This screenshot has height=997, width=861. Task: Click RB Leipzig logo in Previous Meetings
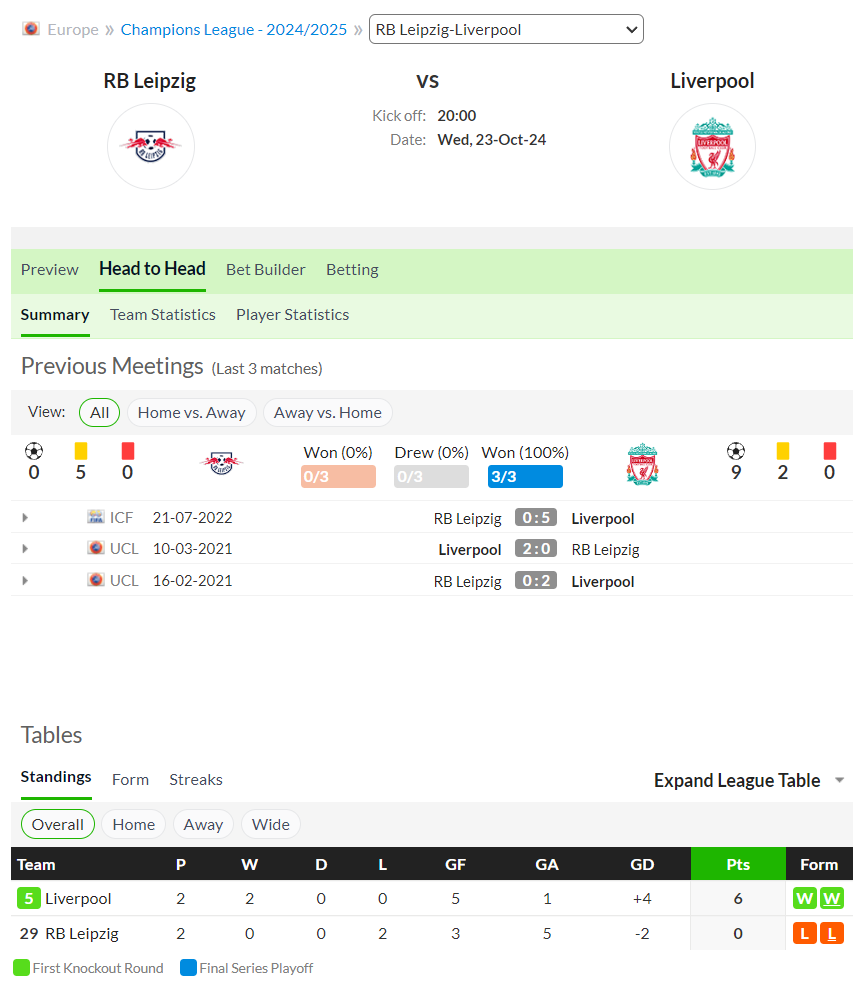tap(221, 463)
